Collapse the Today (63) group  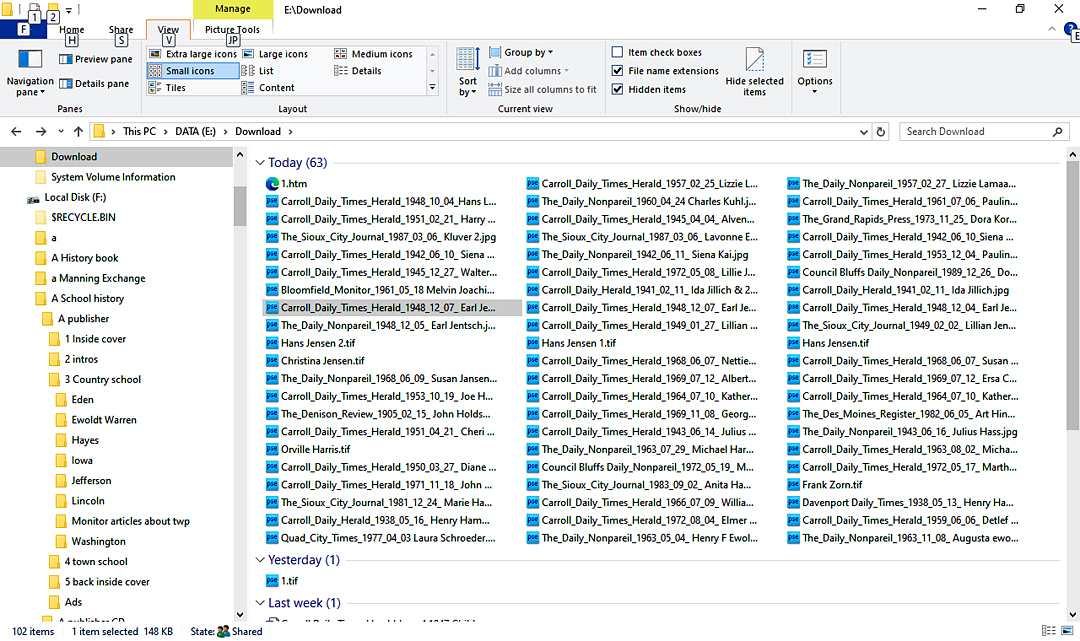pyautogui.click(x=260, y=163)
